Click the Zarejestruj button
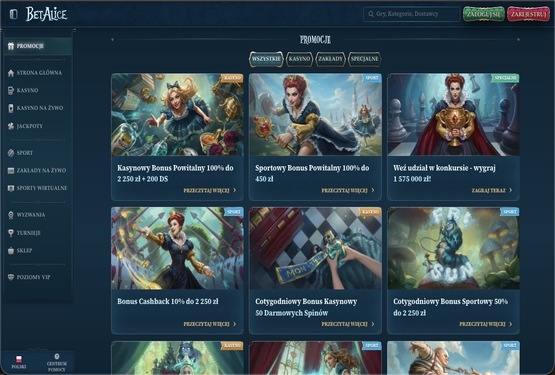Screen dimensions: 555x375 [x=528, y=15]
